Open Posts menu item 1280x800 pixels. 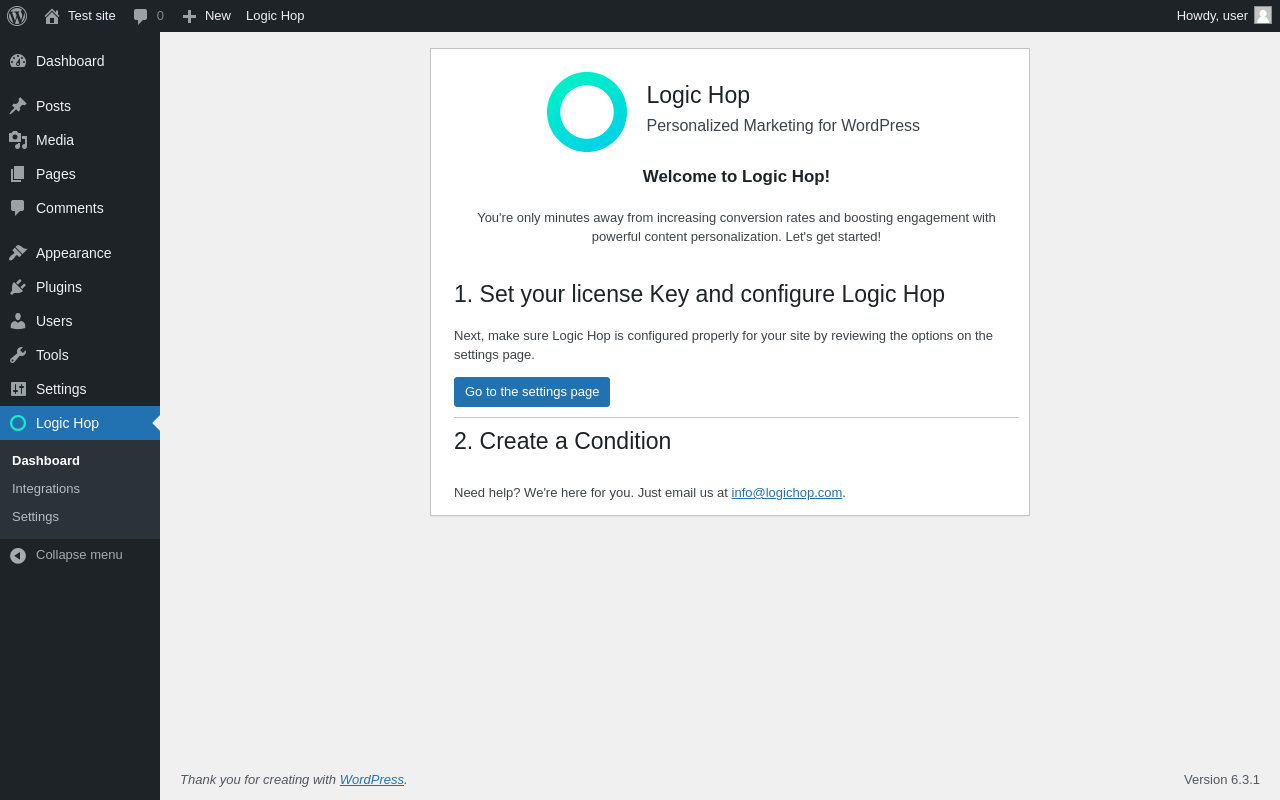point(80,106)
